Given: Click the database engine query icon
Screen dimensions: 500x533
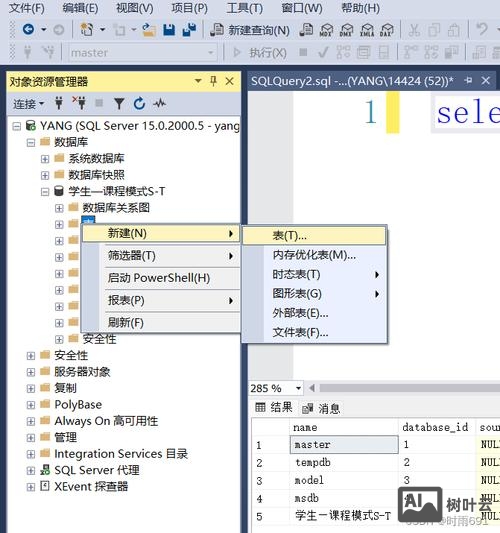Looking at the screenshot, I should [306, 30].
